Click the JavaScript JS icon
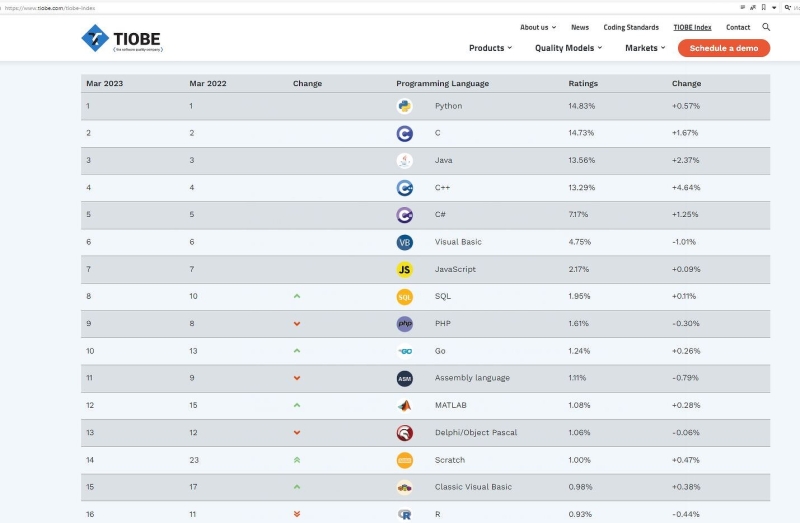The height and width of the screenshot is (523, 800). click(404, 270)
